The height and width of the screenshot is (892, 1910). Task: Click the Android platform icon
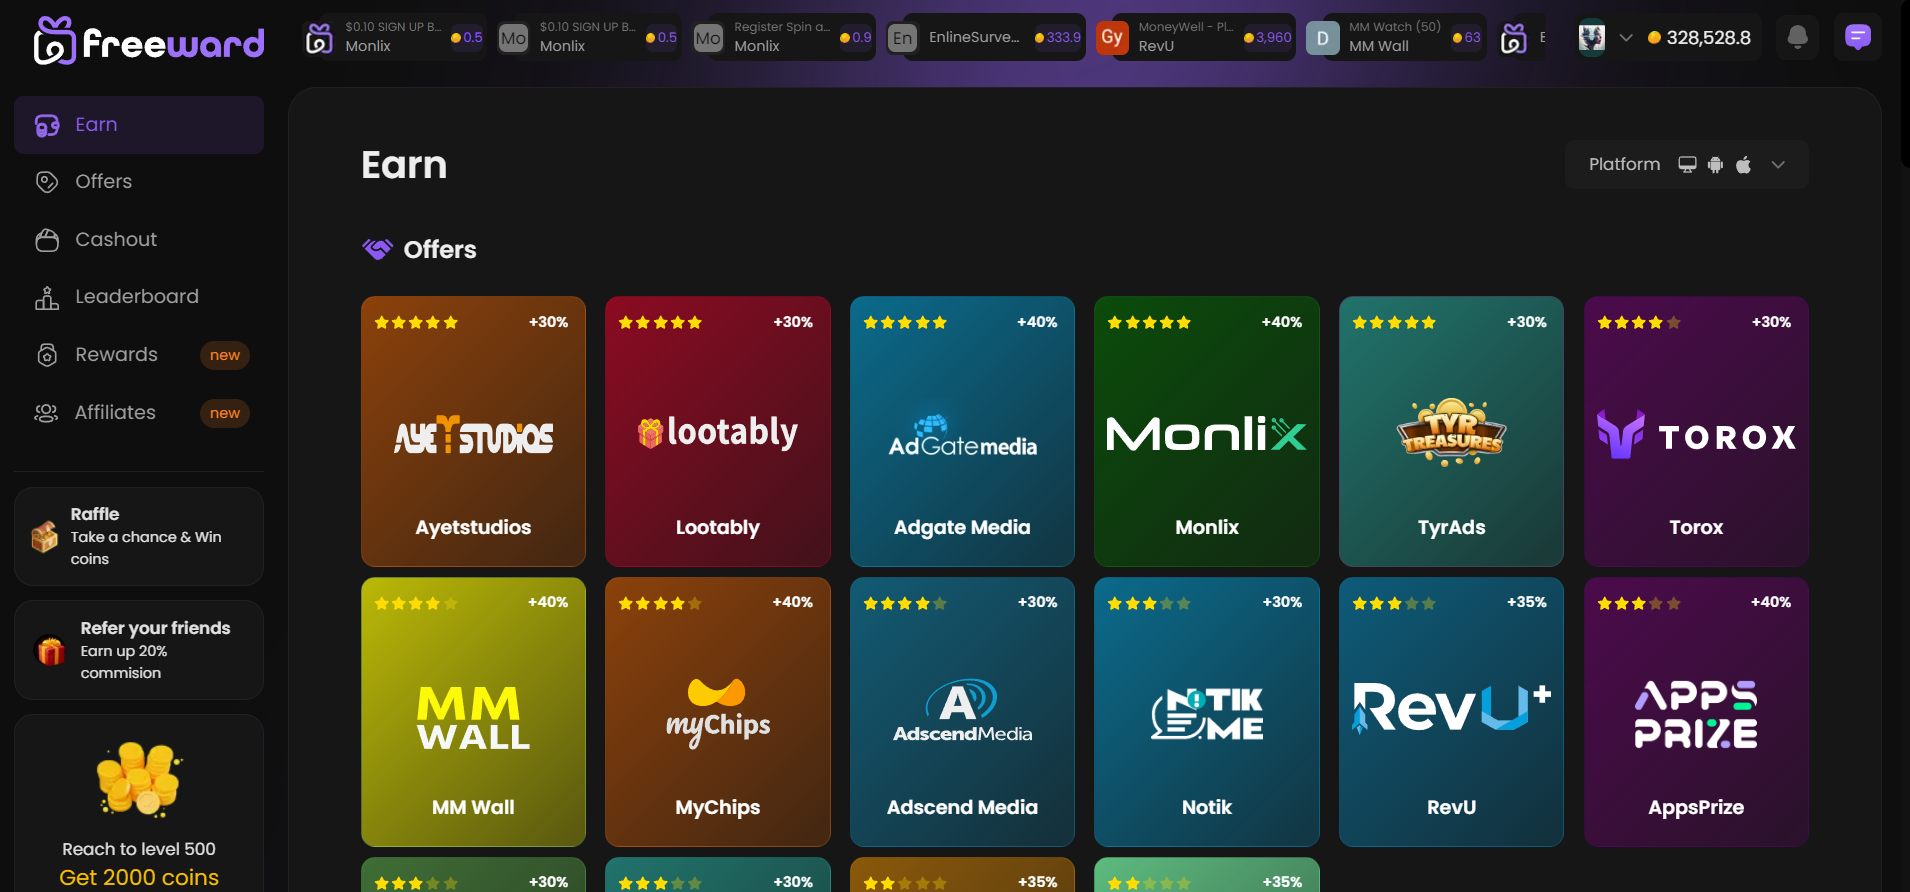pos(1715,165)
